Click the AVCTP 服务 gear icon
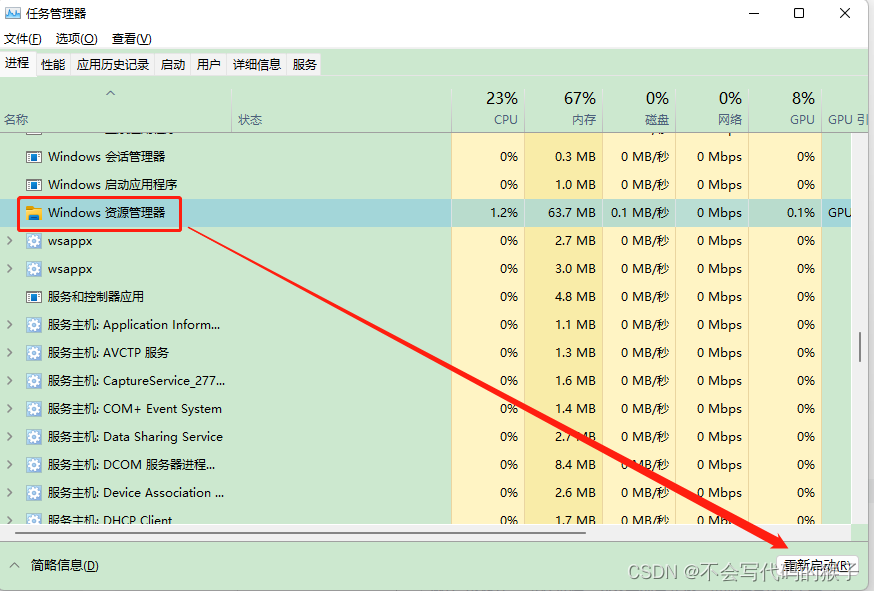This screenshot has width=874, height=591. (35, 352)
